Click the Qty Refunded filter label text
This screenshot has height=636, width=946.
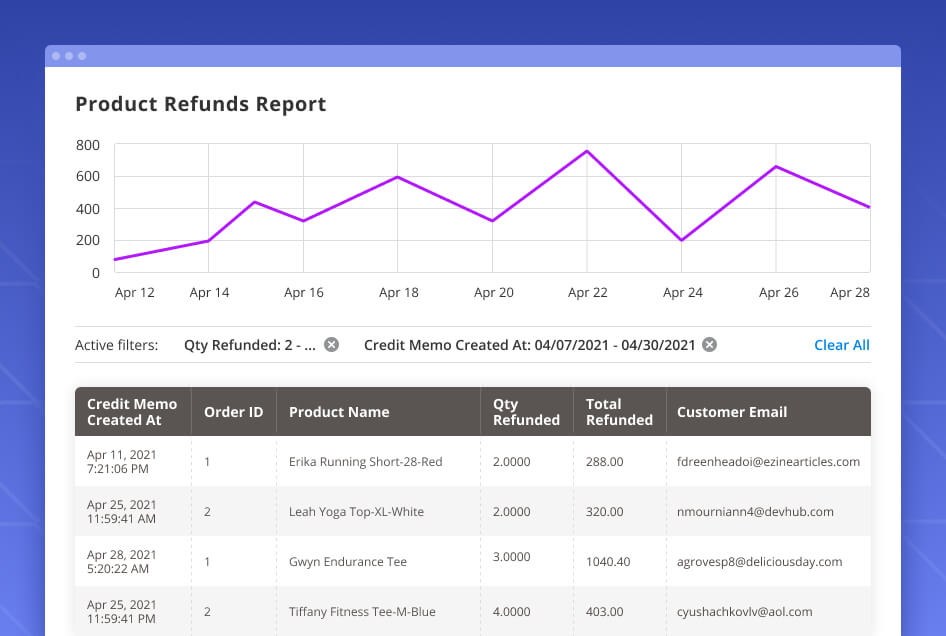click(x=249, y=345)
